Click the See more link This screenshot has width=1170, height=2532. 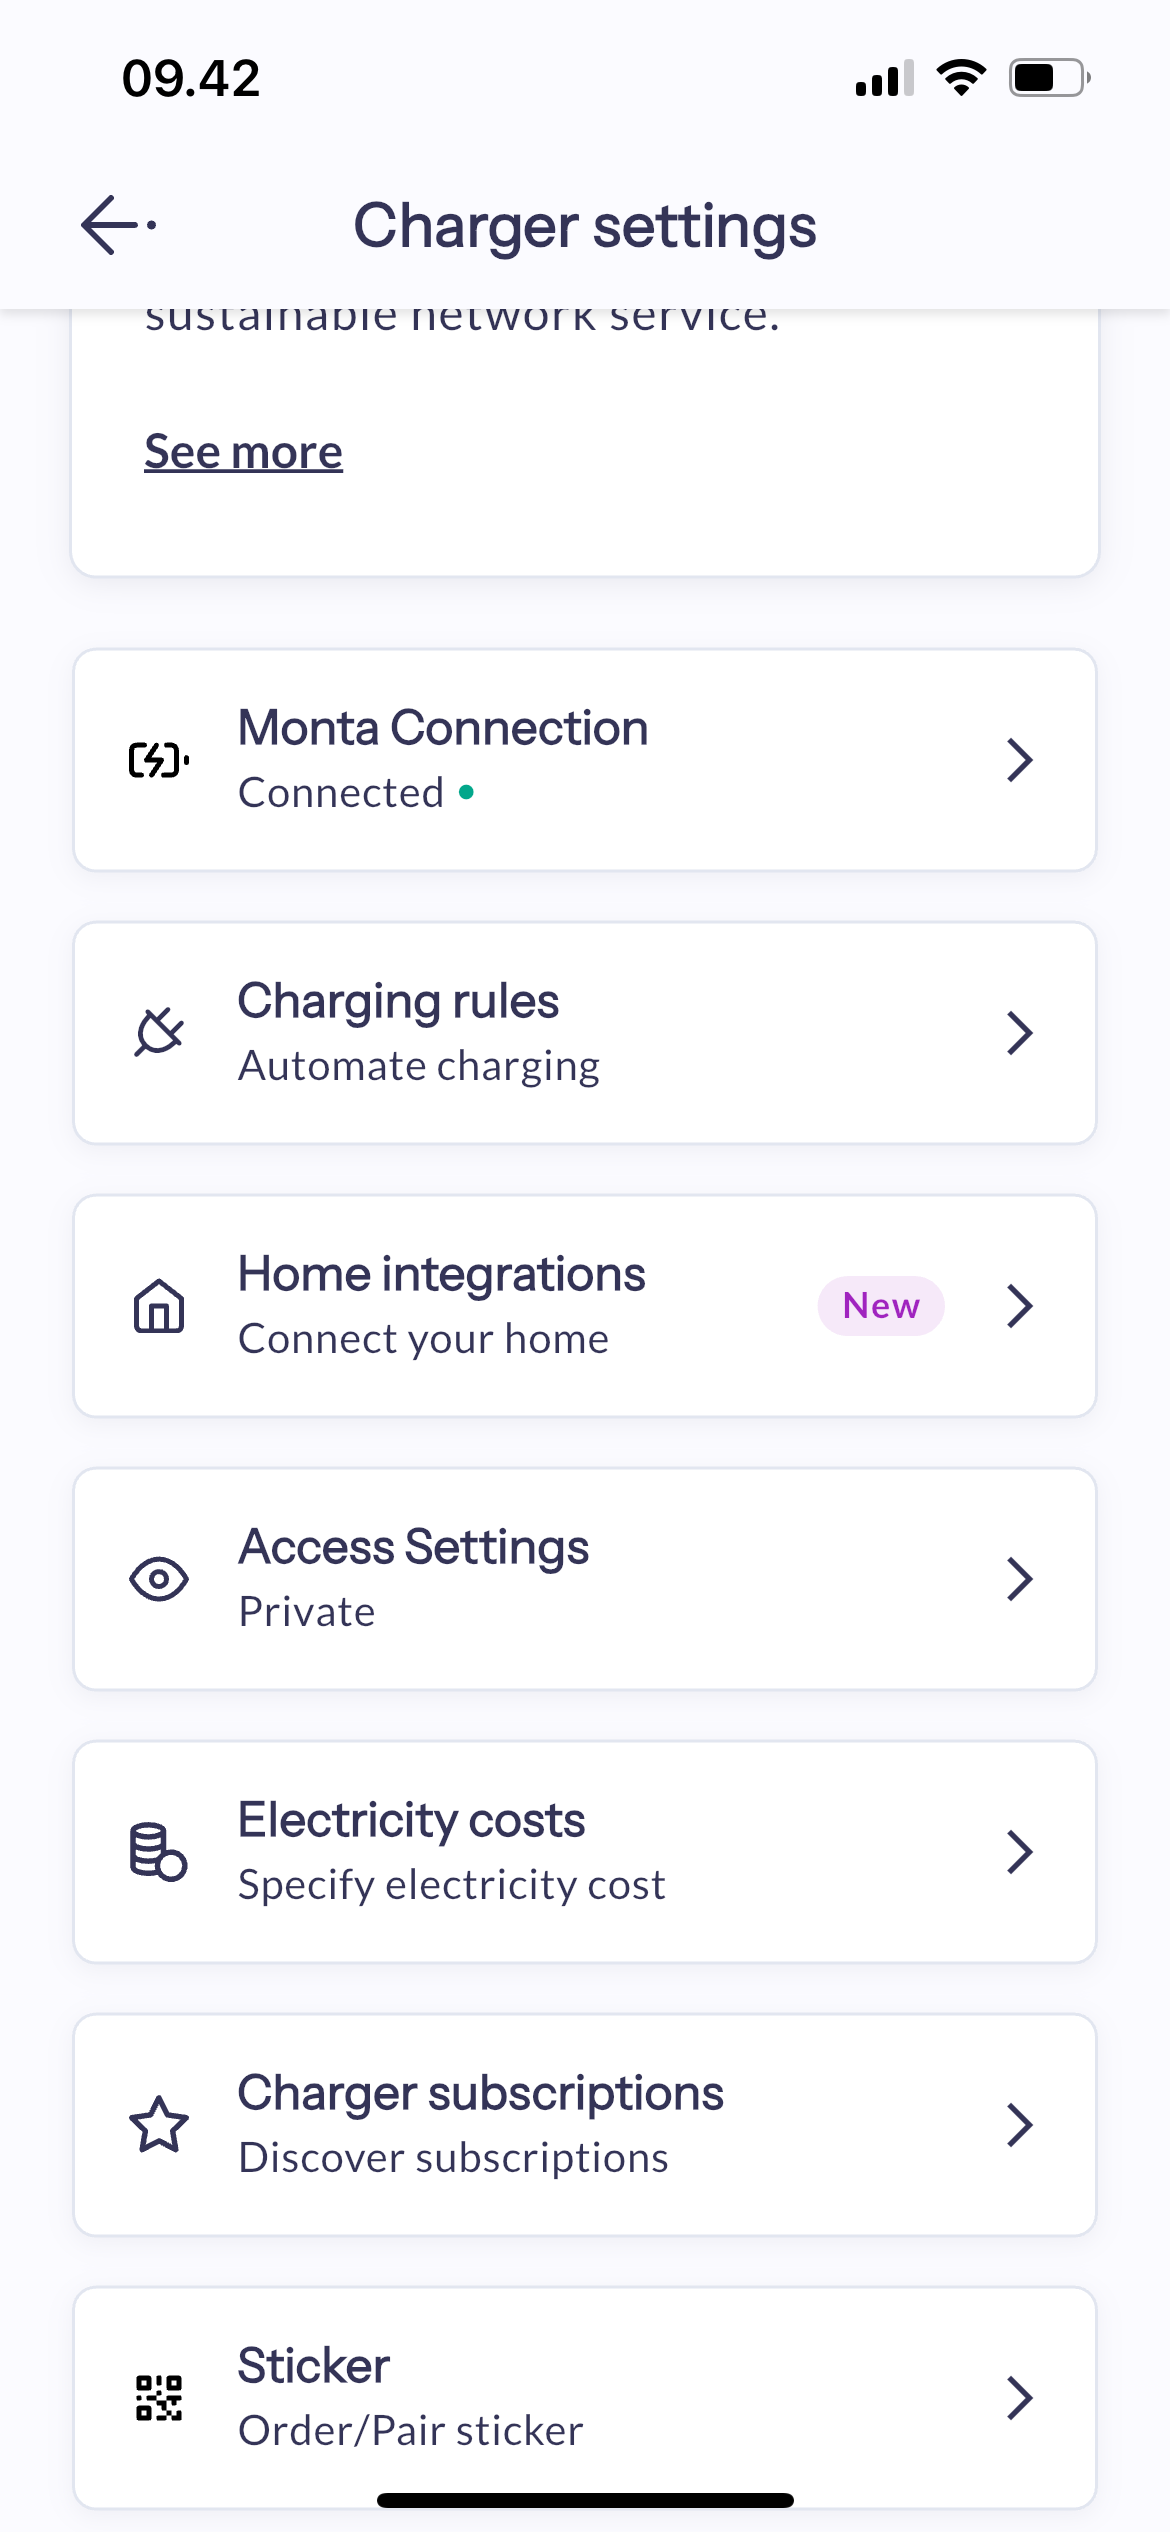click(243, 452)
